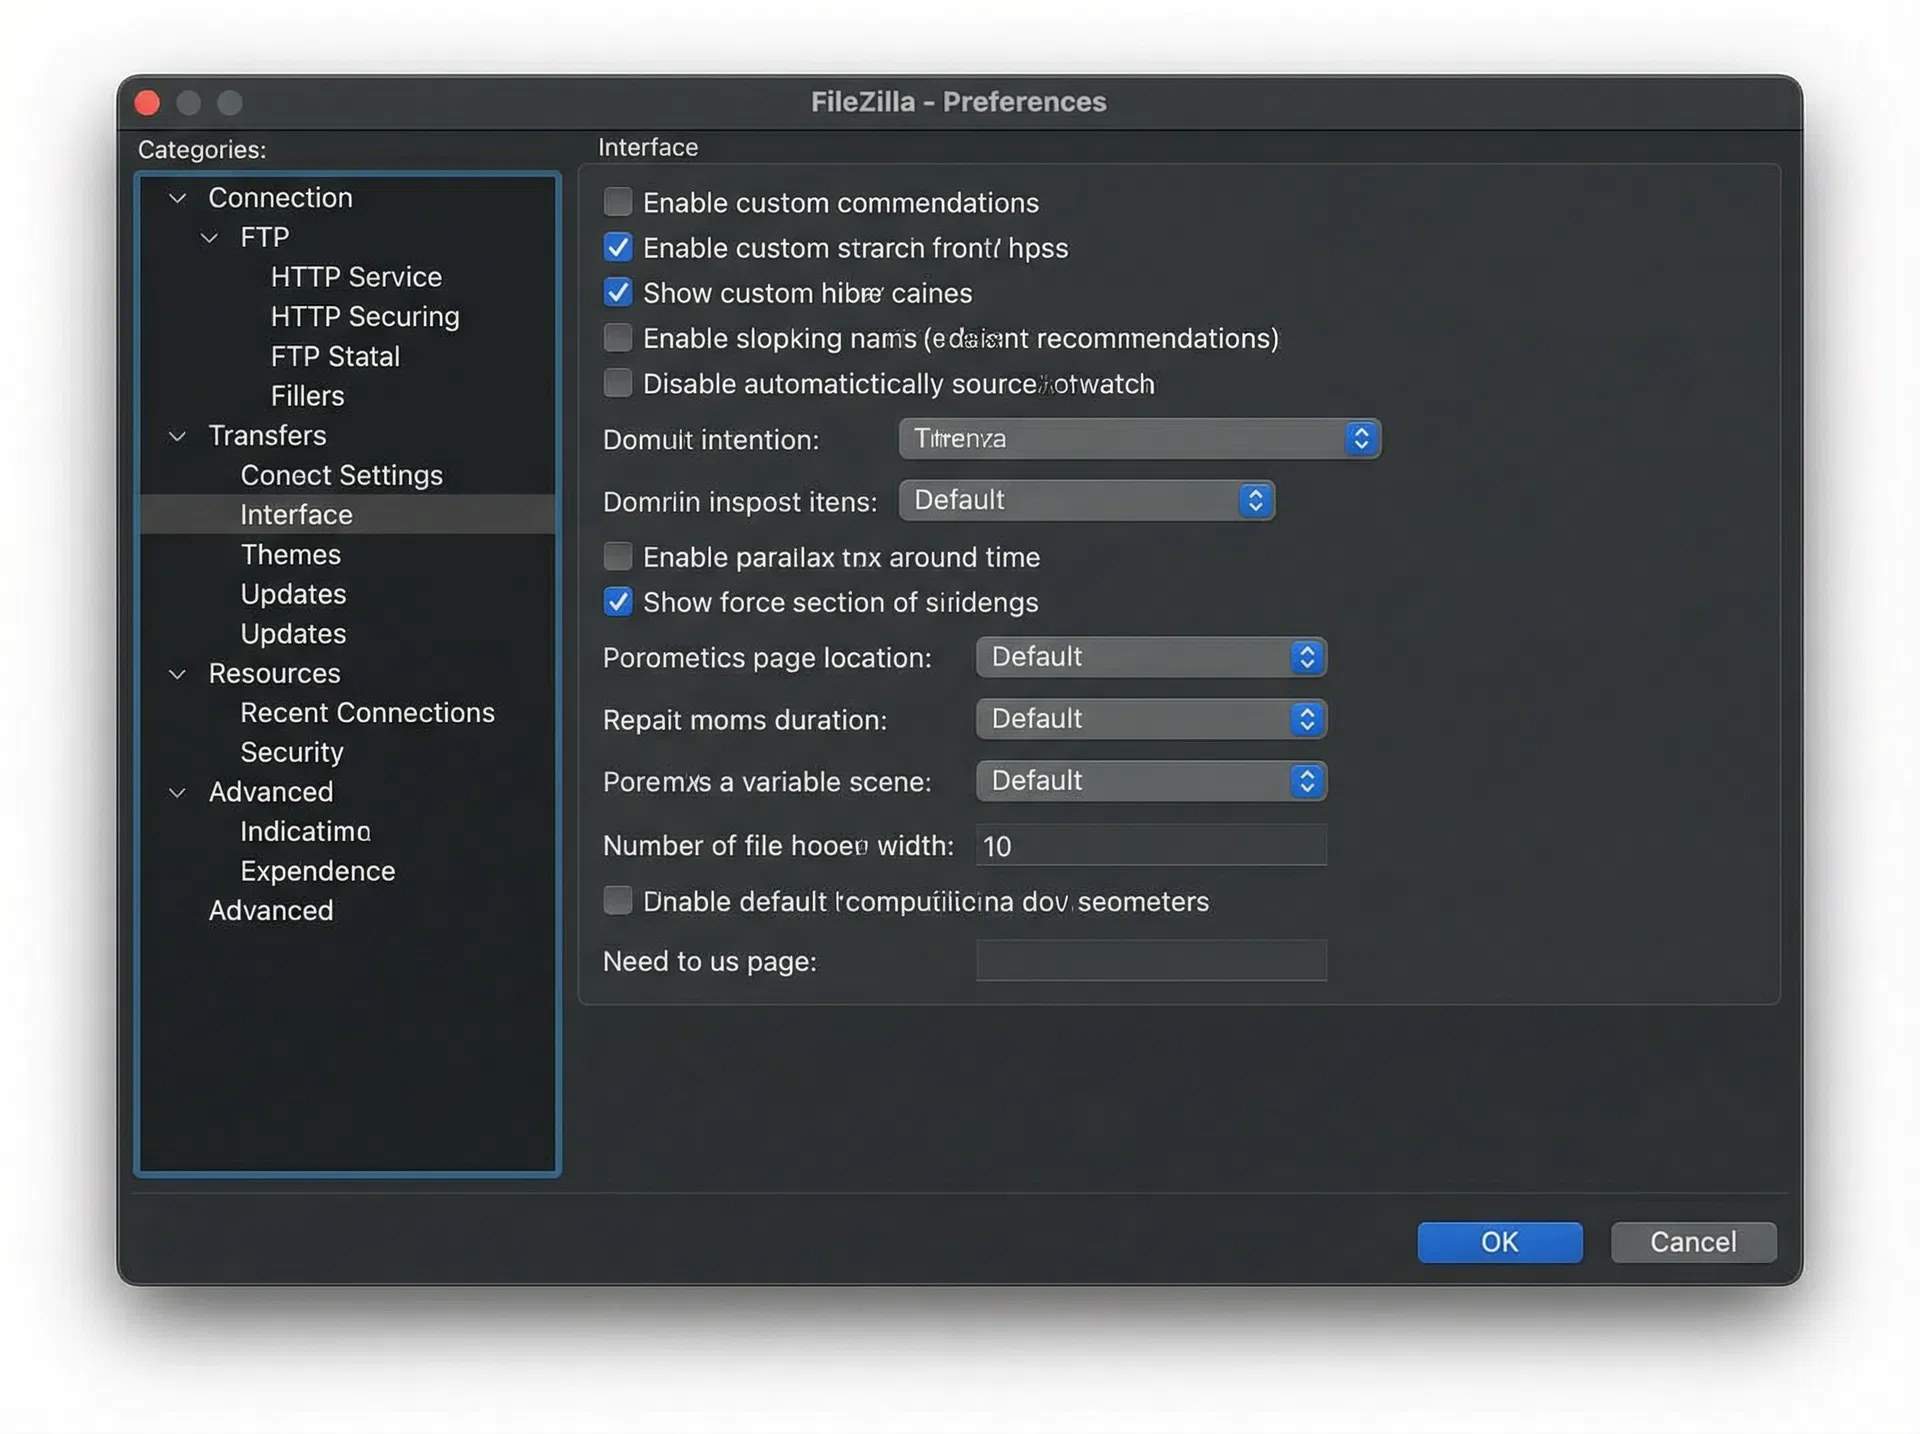1920x1434 pixels.
Task: Open Domriin inspost itens dropdown
Action: (x=1087, y=500)
